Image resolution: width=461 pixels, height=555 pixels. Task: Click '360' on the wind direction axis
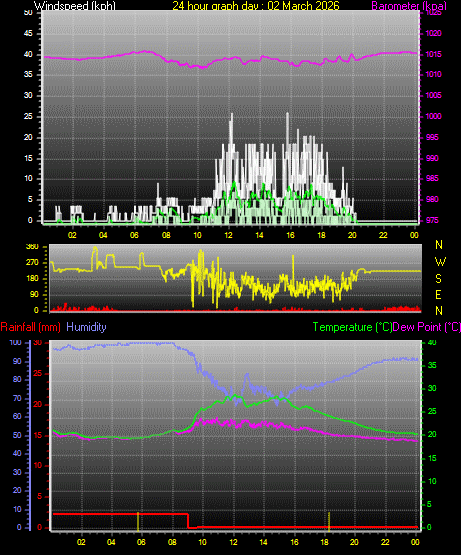point(32,247)
